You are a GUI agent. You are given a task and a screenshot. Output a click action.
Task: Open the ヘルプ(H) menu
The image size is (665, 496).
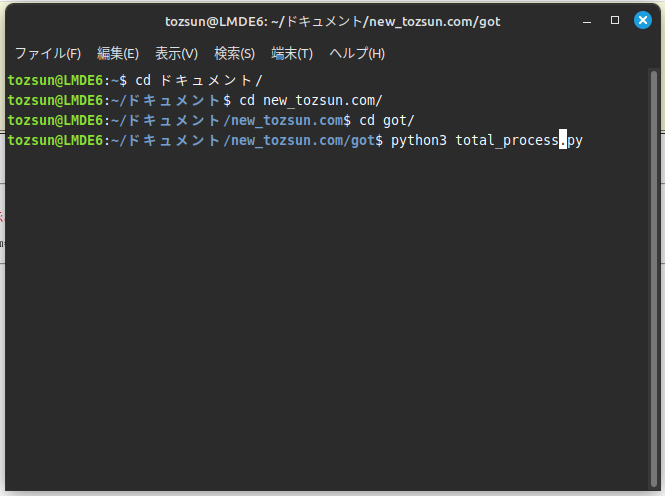(357, 53)
